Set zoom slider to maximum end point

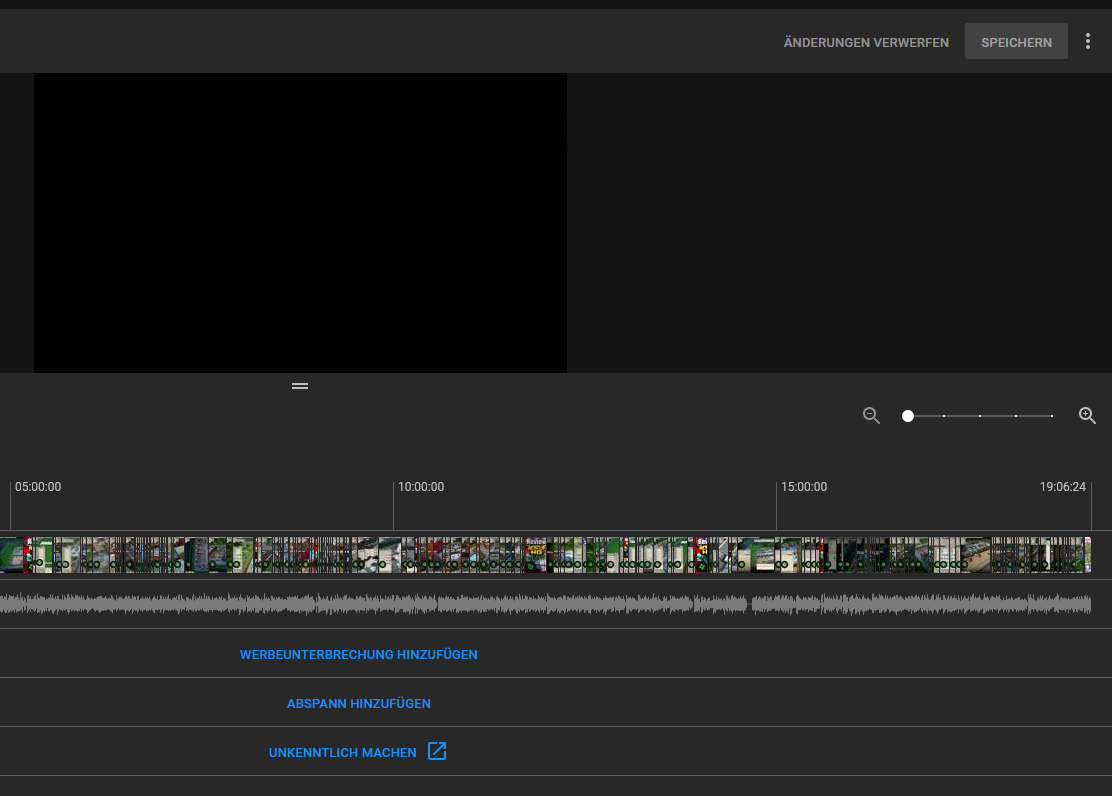pos(1052,416)
